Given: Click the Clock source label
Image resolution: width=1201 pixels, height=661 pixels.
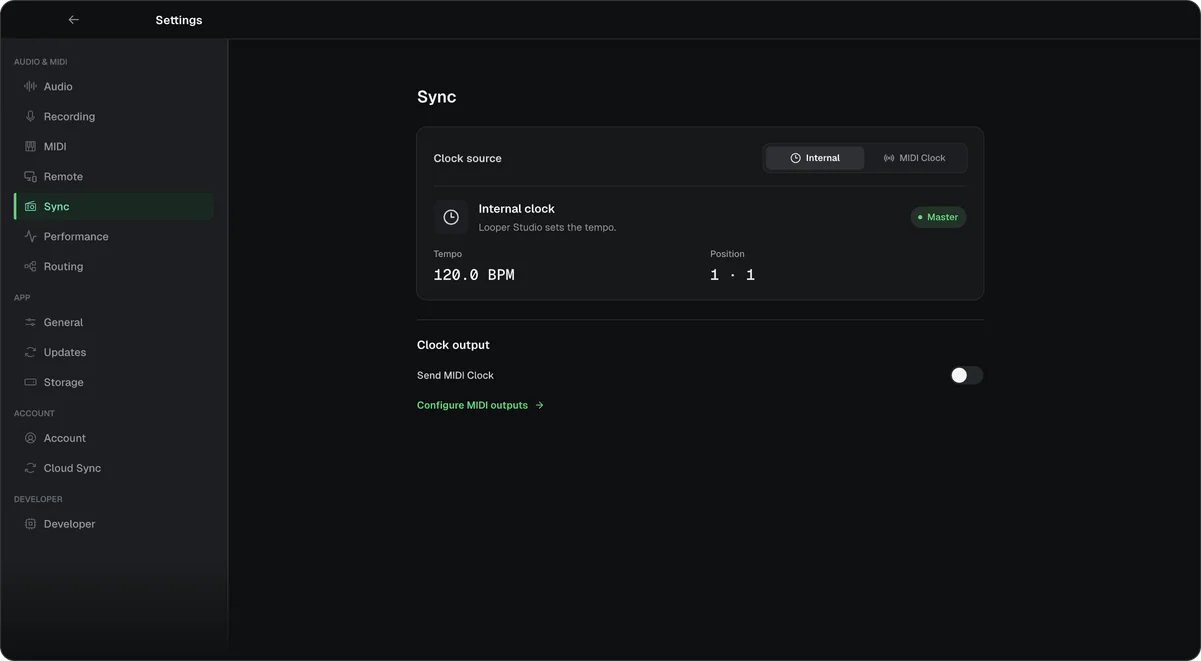Looking at the screenshot, I should tap(467, 159).
